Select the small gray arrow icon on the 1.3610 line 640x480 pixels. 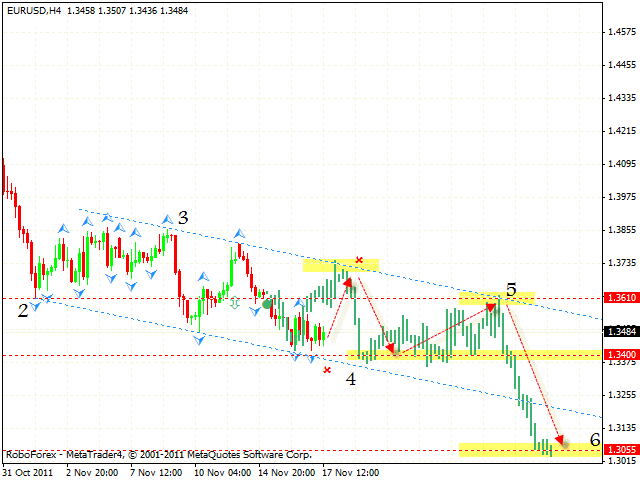(235, 301)
